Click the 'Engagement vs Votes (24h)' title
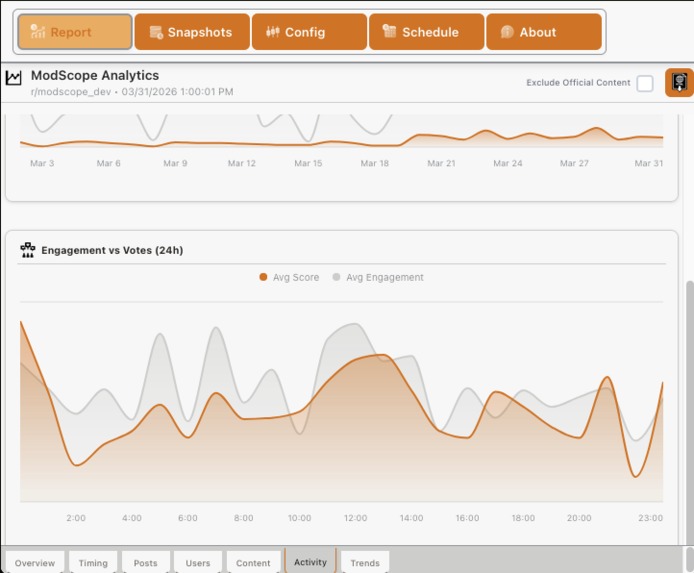694x573 pixels. (112, 250)
